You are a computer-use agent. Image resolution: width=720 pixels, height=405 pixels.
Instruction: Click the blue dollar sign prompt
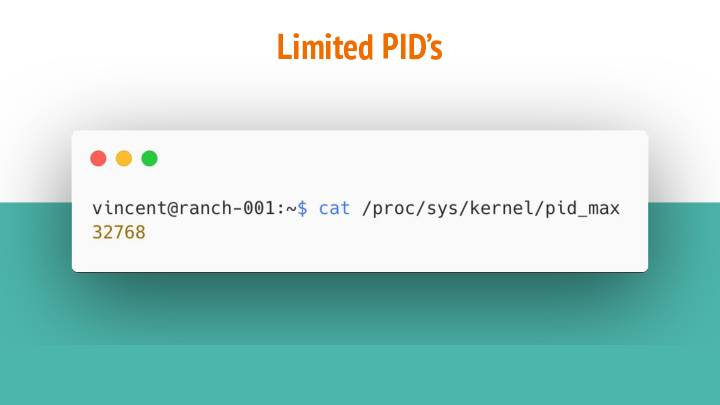(302, 208)
